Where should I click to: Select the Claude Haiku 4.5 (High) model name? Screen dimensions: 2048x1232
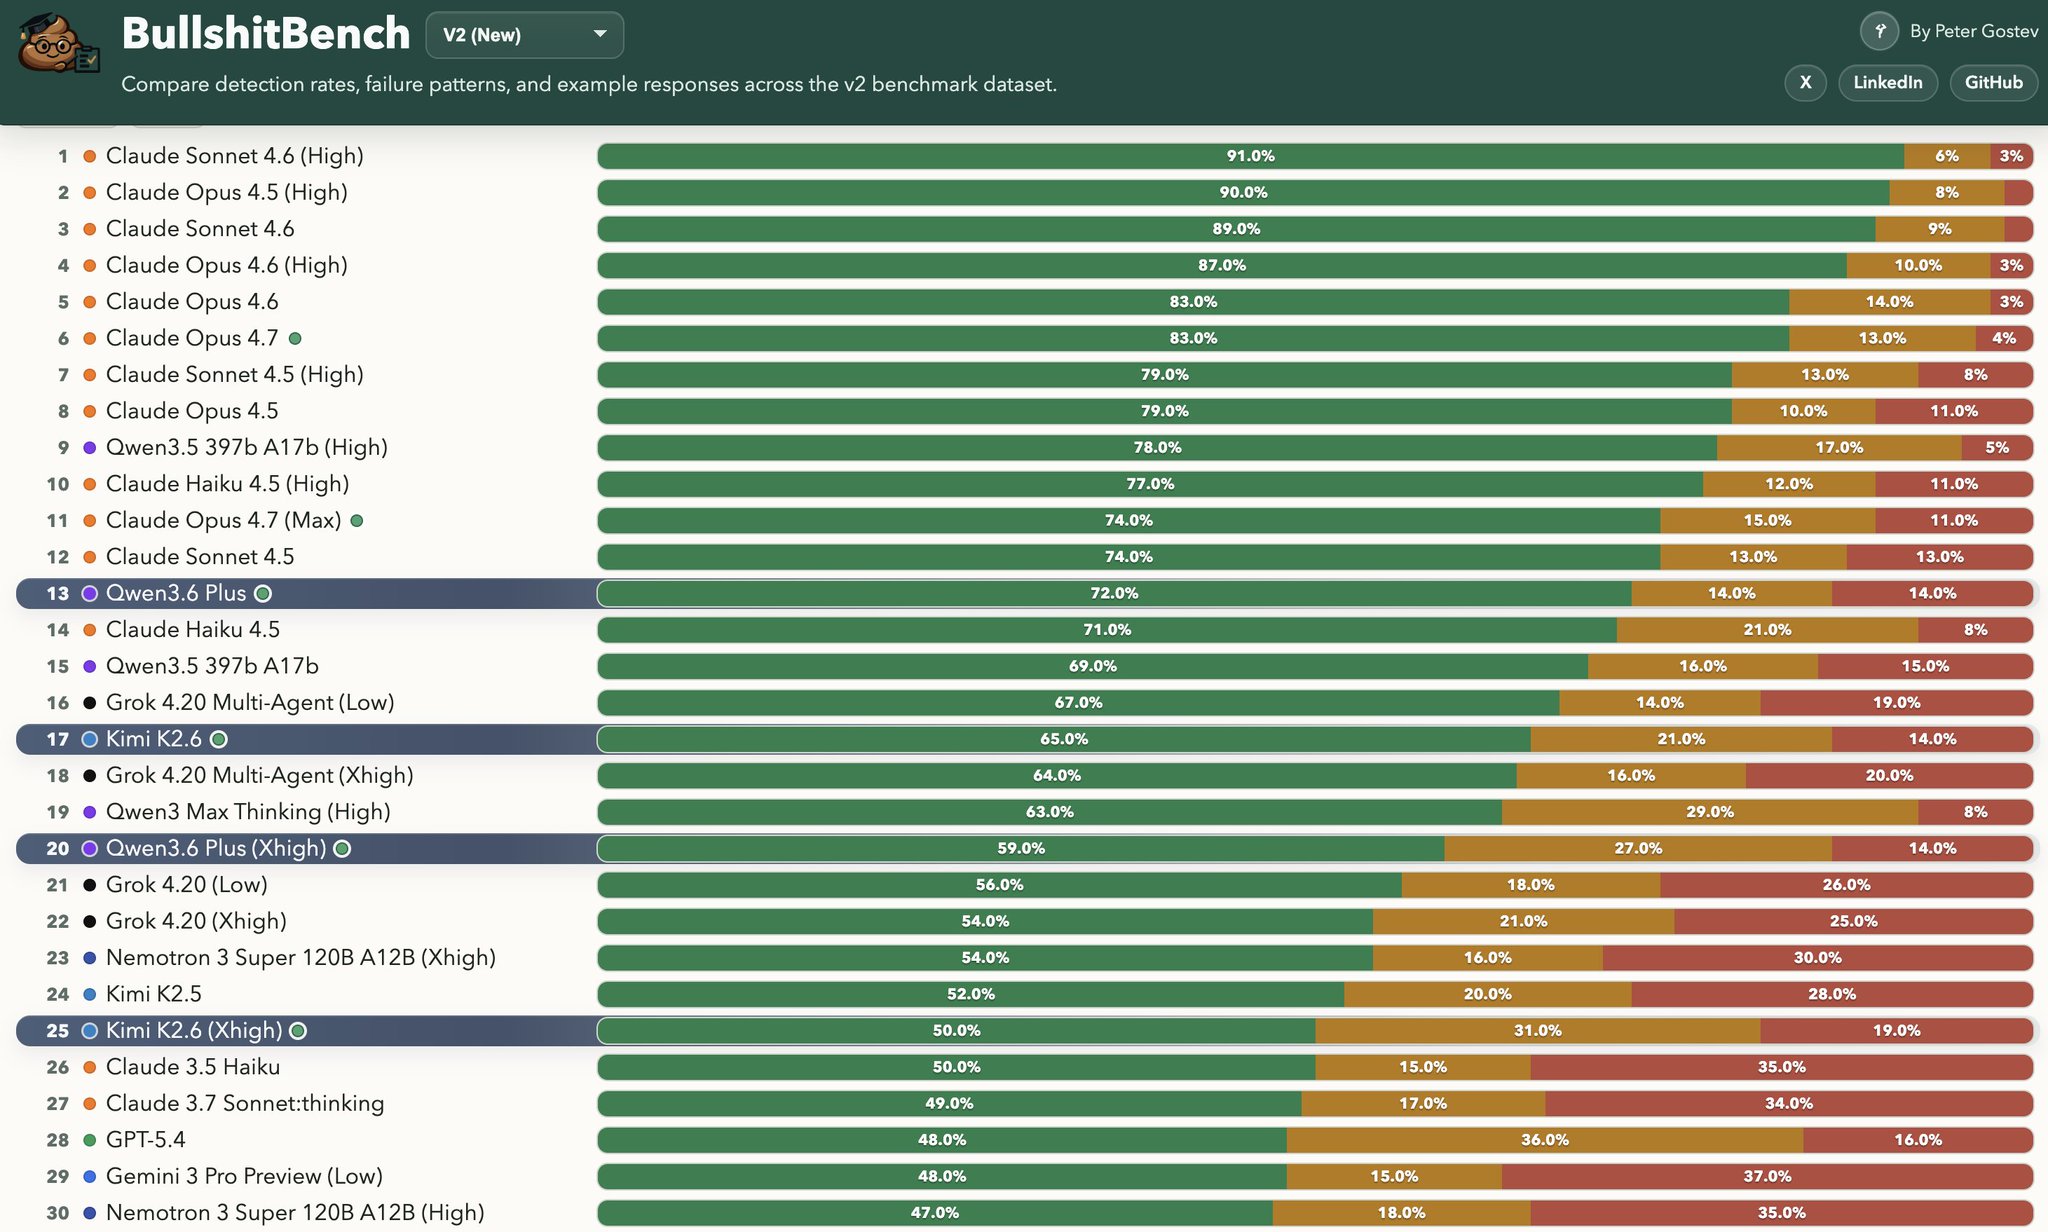pyautogui.click(x=228, y=484)
